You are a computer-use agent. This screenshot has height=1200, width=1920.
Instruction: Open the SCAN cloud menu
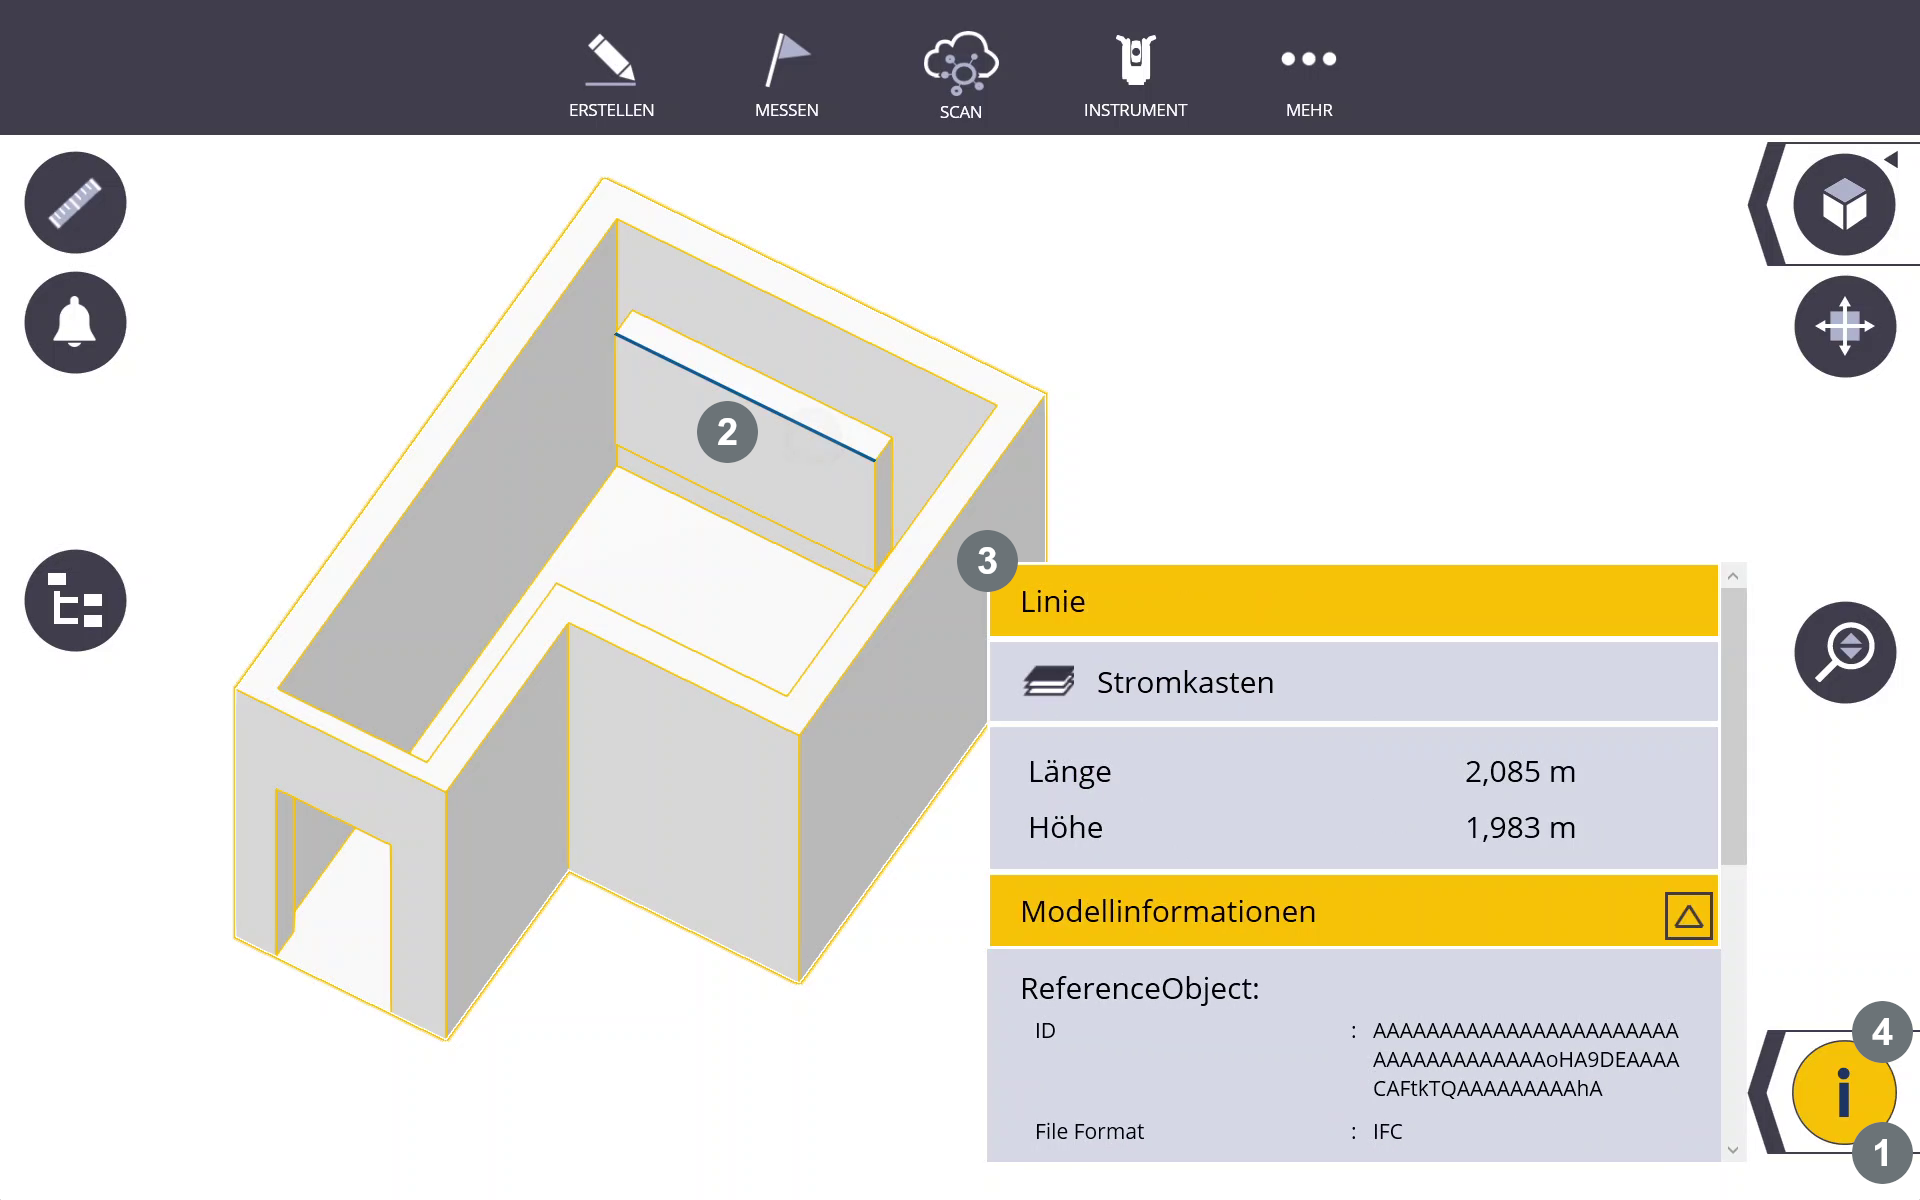coord(960,75)
